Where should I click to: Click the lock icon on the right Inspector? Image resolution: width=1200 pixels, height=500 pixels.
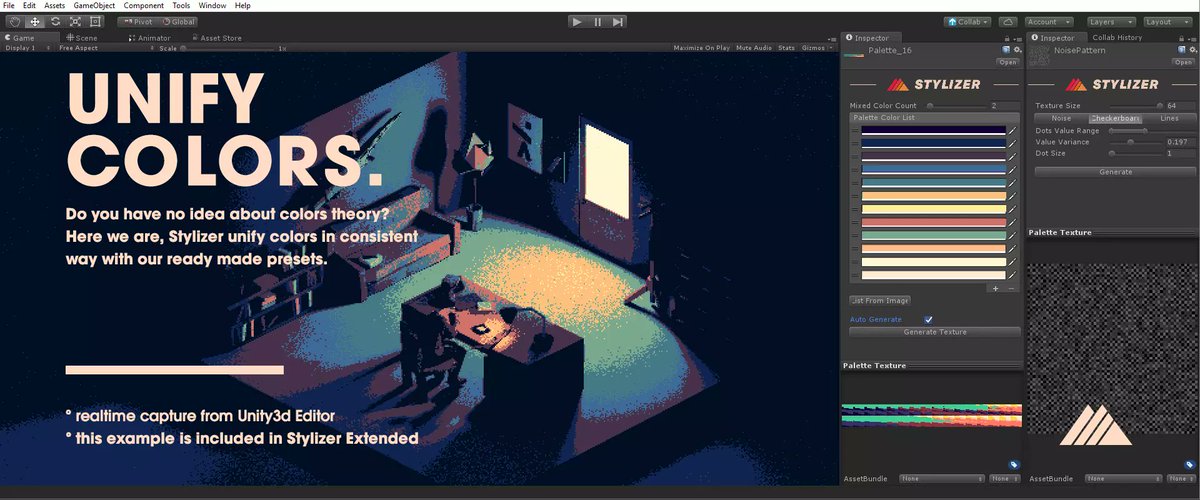pyautogui.click(x=1179, y=38)
